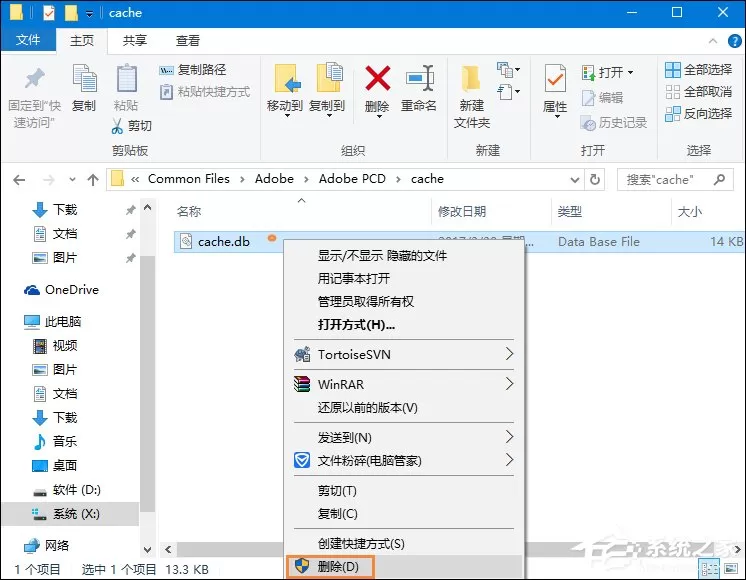Viewport: 746px width, 580px height.
Task: Click Open (打开) in the ribbon
Action: pos(608,72)
